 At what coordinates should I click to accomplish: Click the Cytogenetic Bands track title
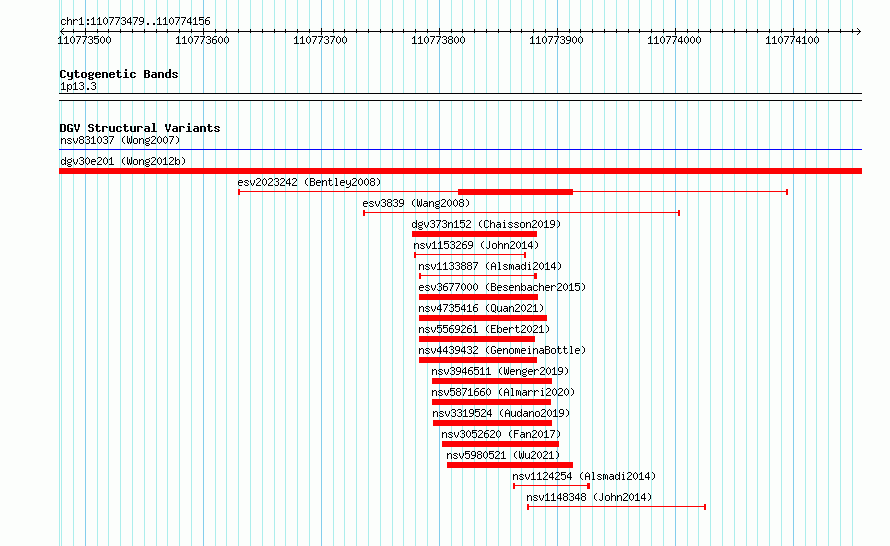(119, 74)
